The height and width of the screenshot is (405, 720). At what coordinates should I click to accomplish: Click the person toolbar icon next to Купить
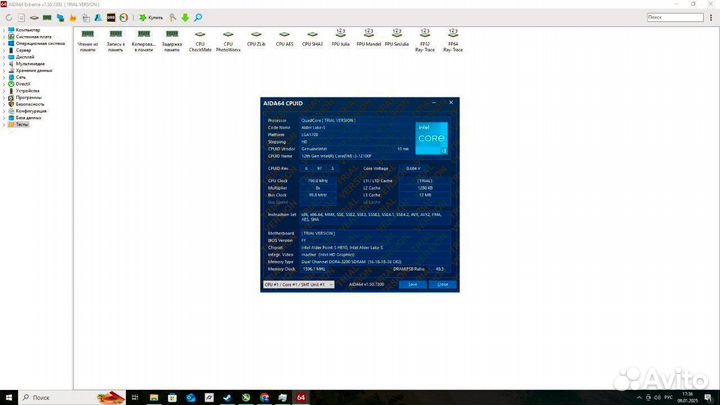172,17
